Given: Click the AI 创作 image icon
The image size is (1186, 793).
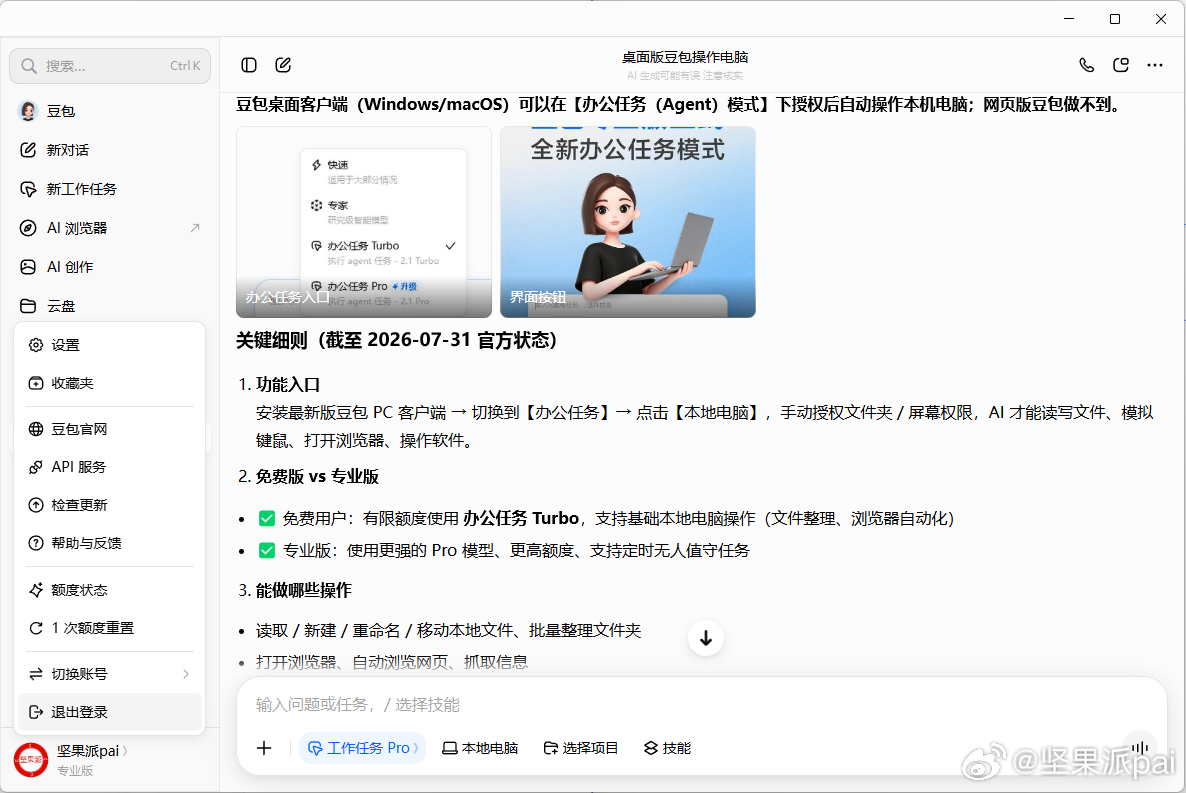Looking at the screenshot, I should click(28, 267).
